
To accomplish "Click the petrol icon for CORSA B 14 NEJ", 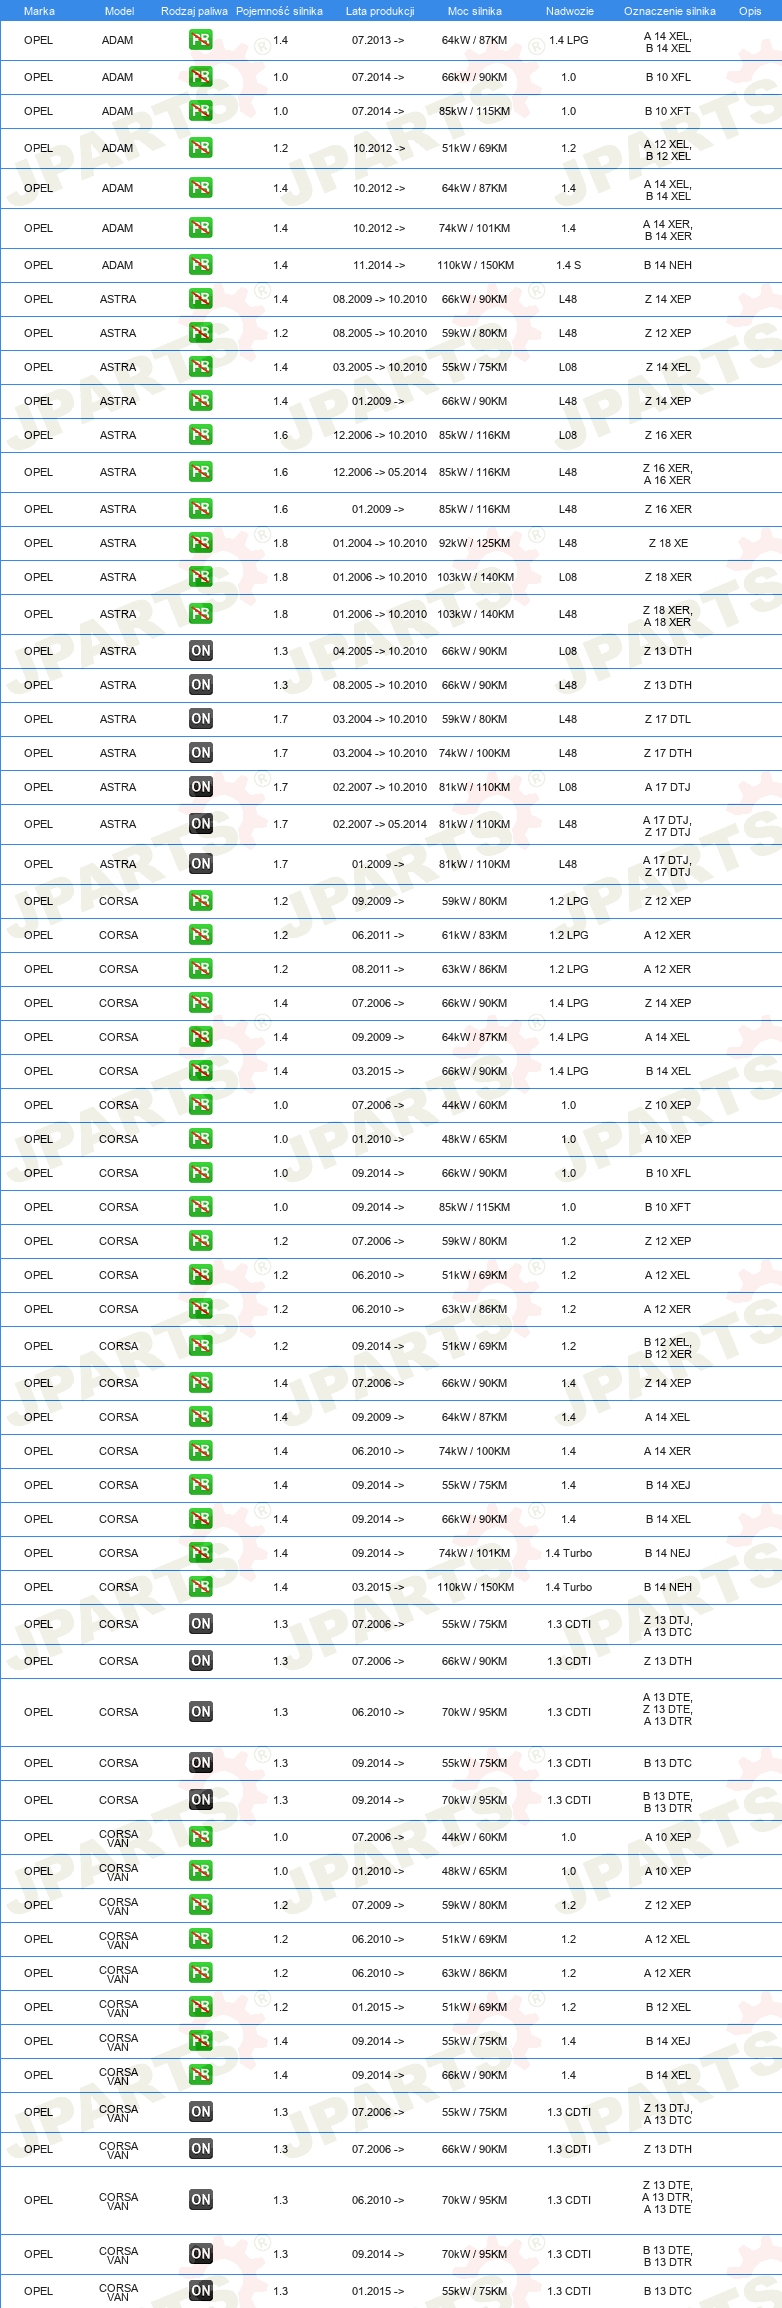I will (x=201, y=1553).
